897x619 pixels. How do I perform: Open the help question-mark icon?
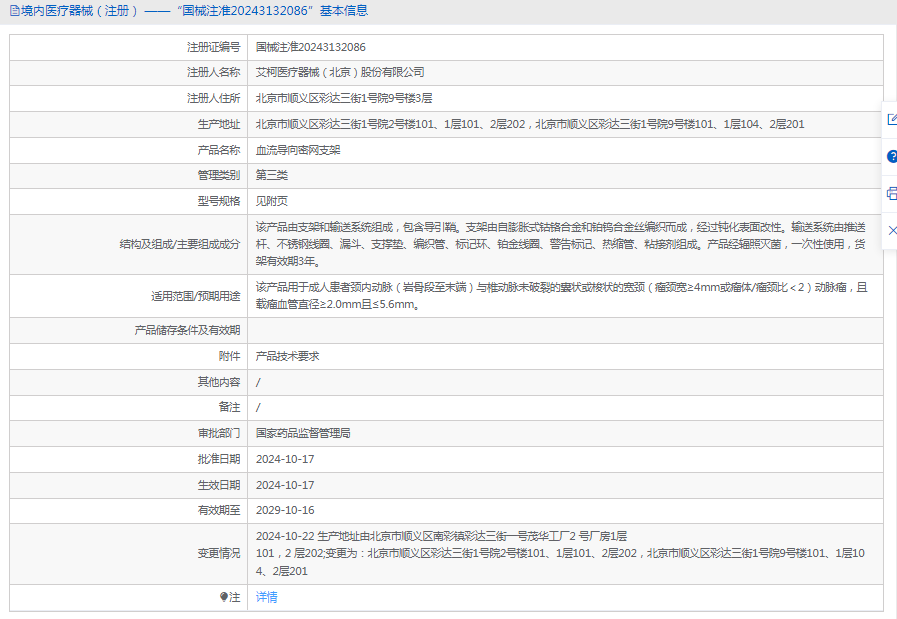pyautogui.click(x=892, y=156)
